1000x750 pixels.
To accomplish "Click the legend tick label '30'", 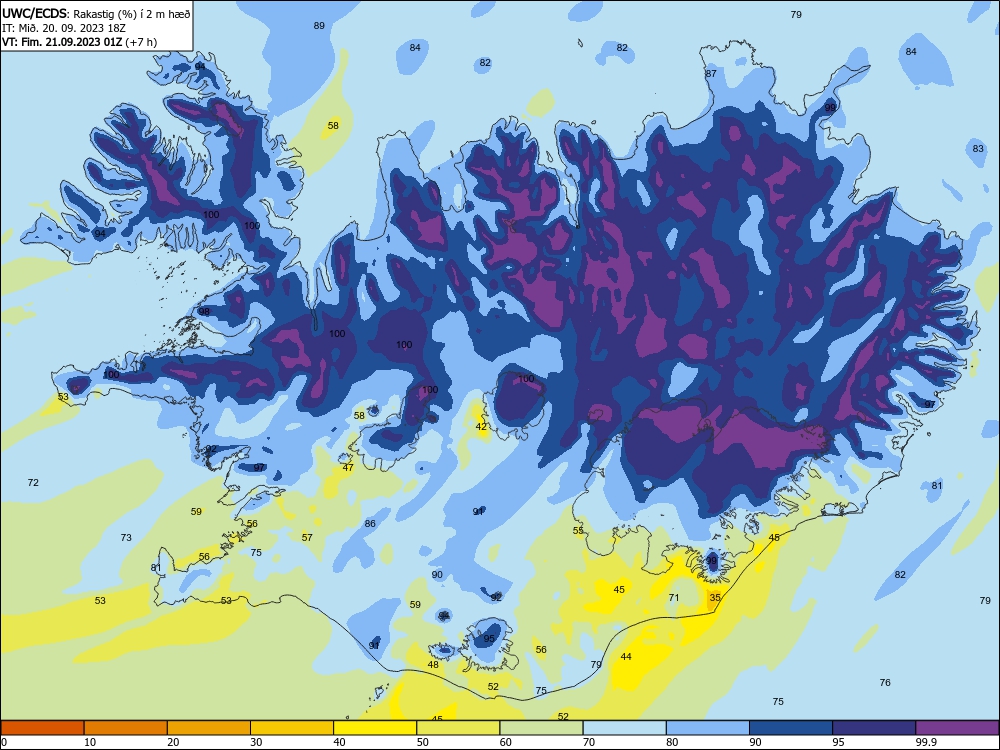I will pos(256,742).
